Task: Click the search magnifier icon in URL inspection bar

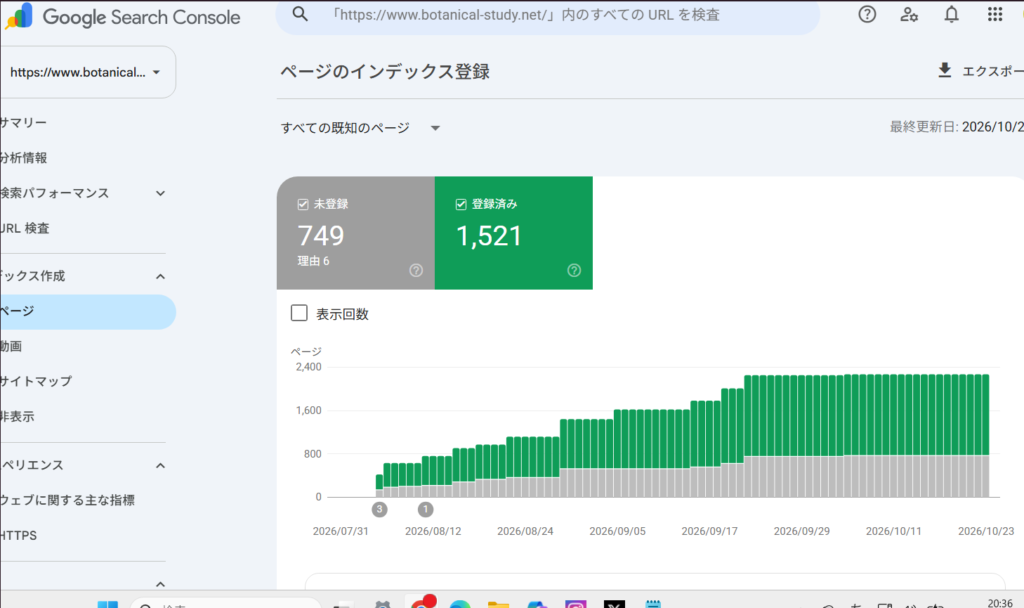Action: (x=300, y=14)
